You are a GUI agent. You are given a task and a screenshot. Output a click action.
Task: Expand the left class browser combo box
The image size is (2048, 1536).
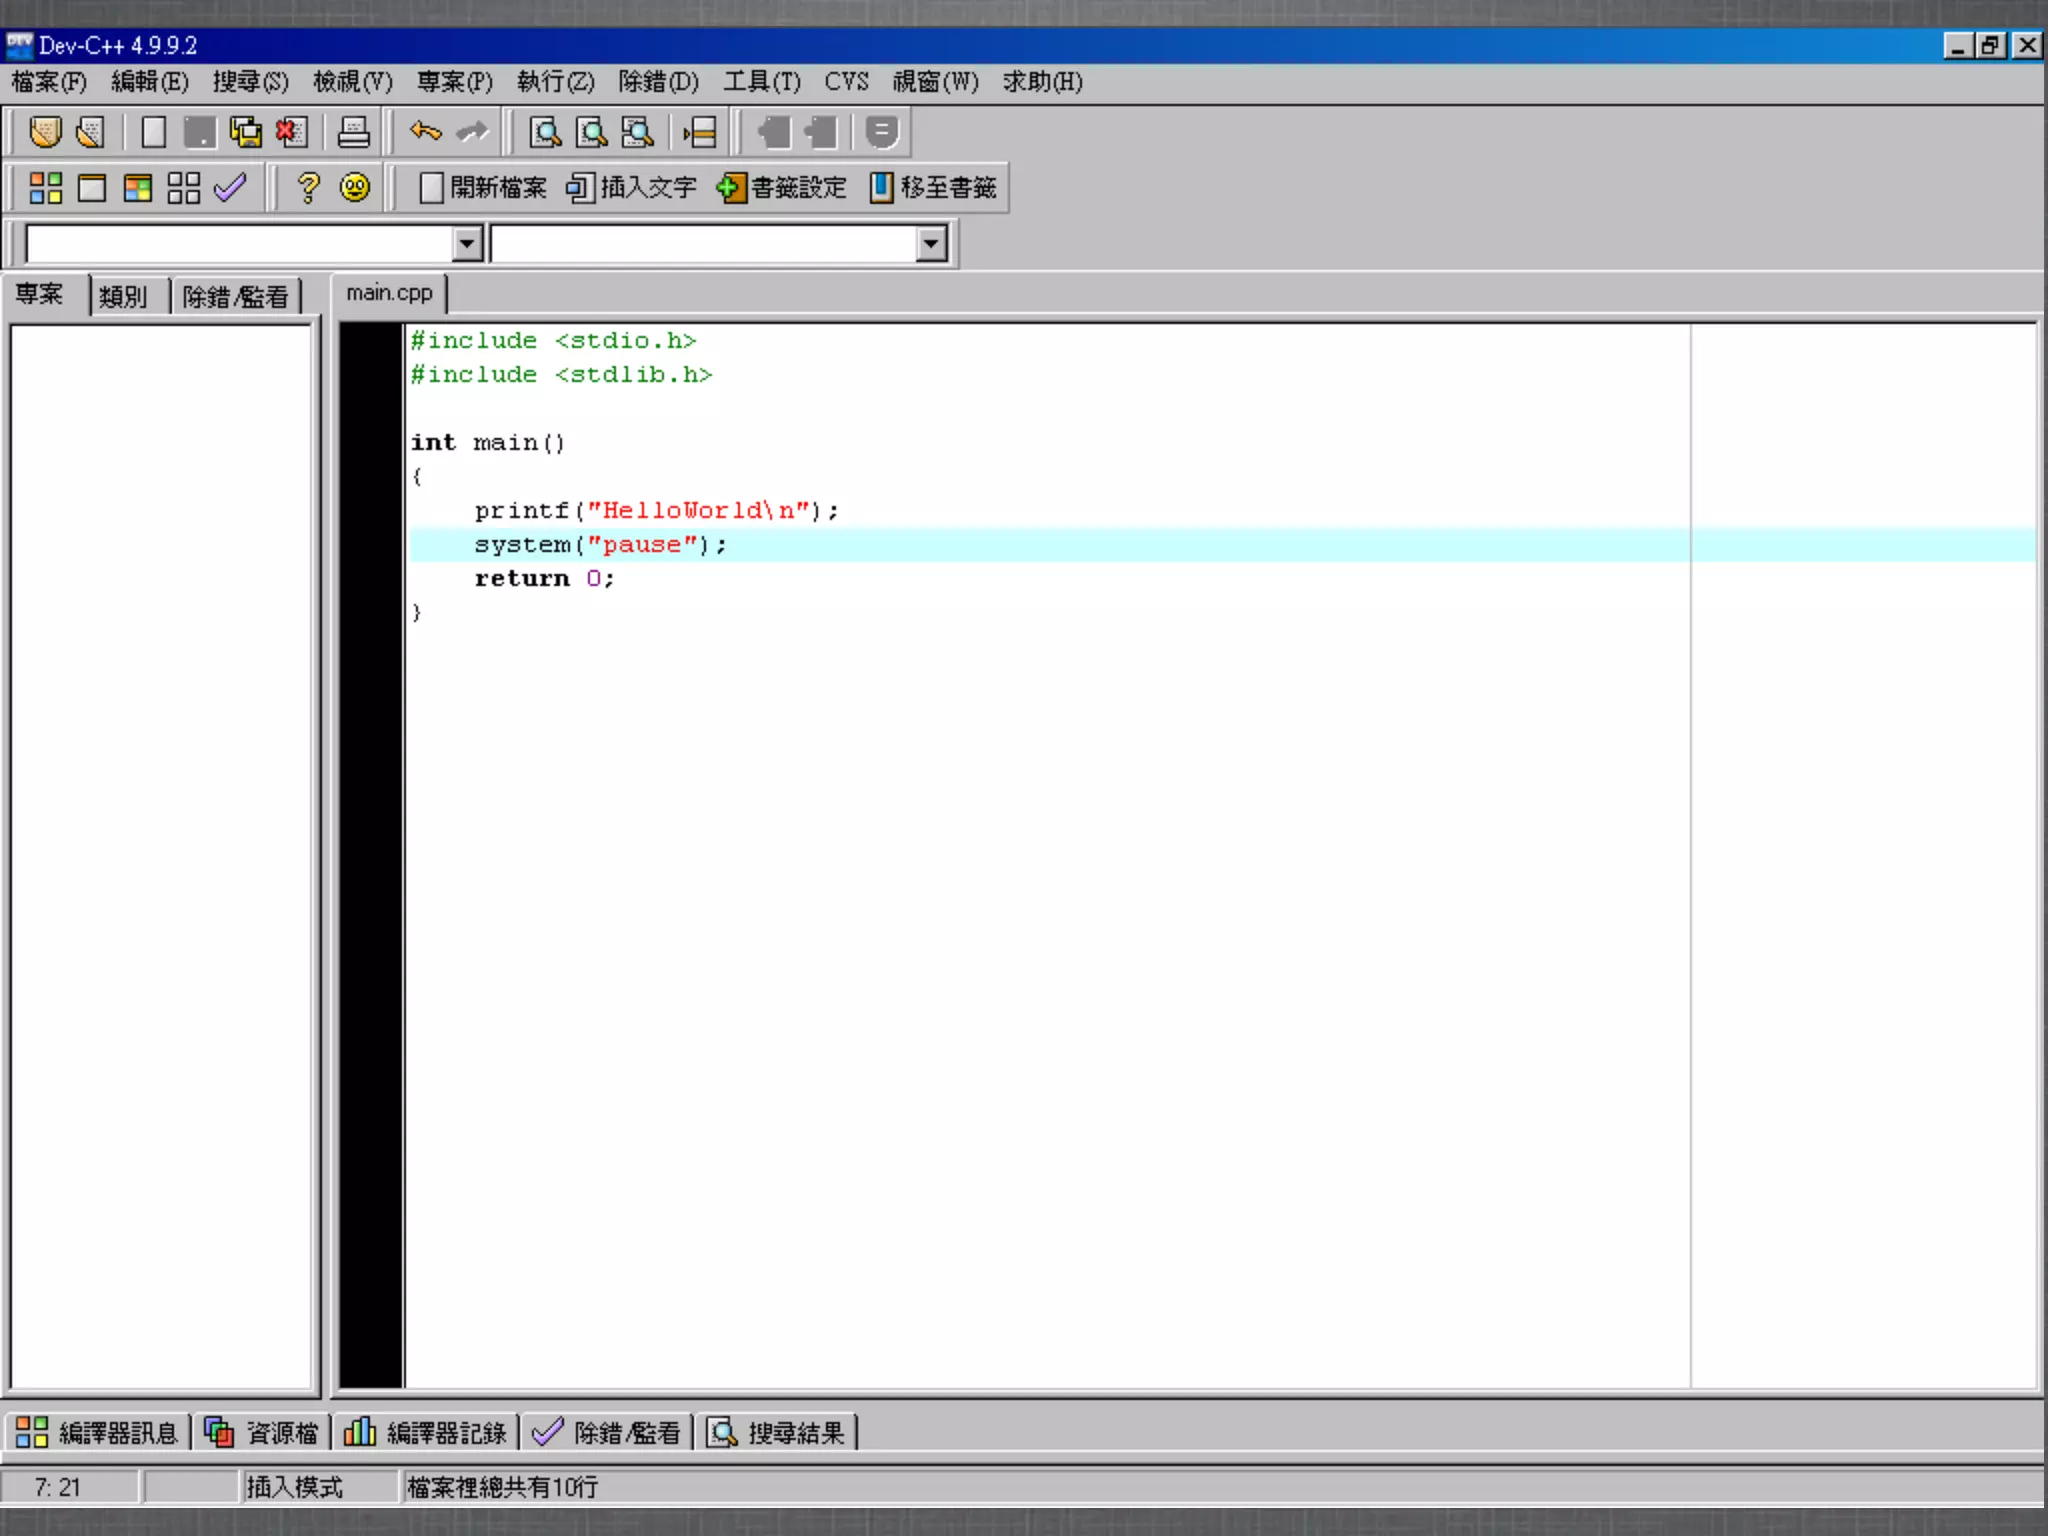(x=467, y=244)
